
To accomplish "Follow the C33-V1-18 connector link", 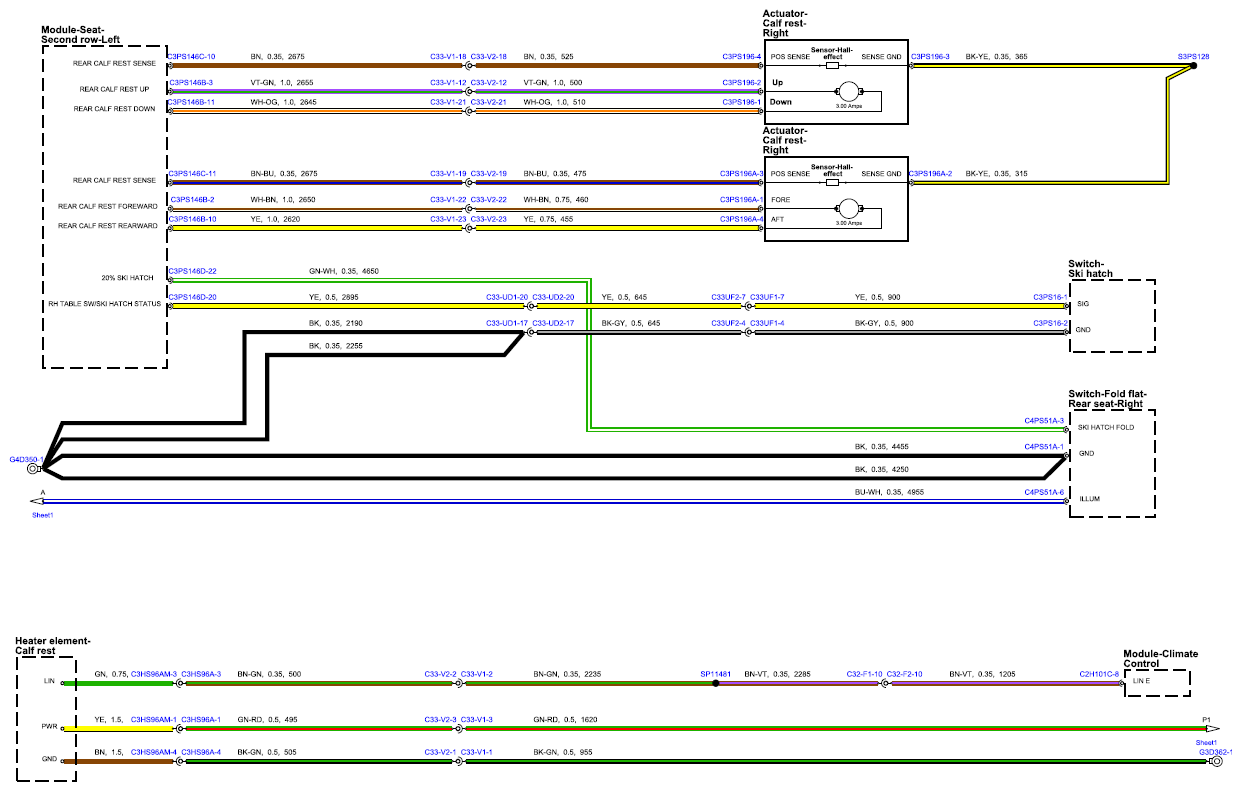I will (x=449, y=57).
